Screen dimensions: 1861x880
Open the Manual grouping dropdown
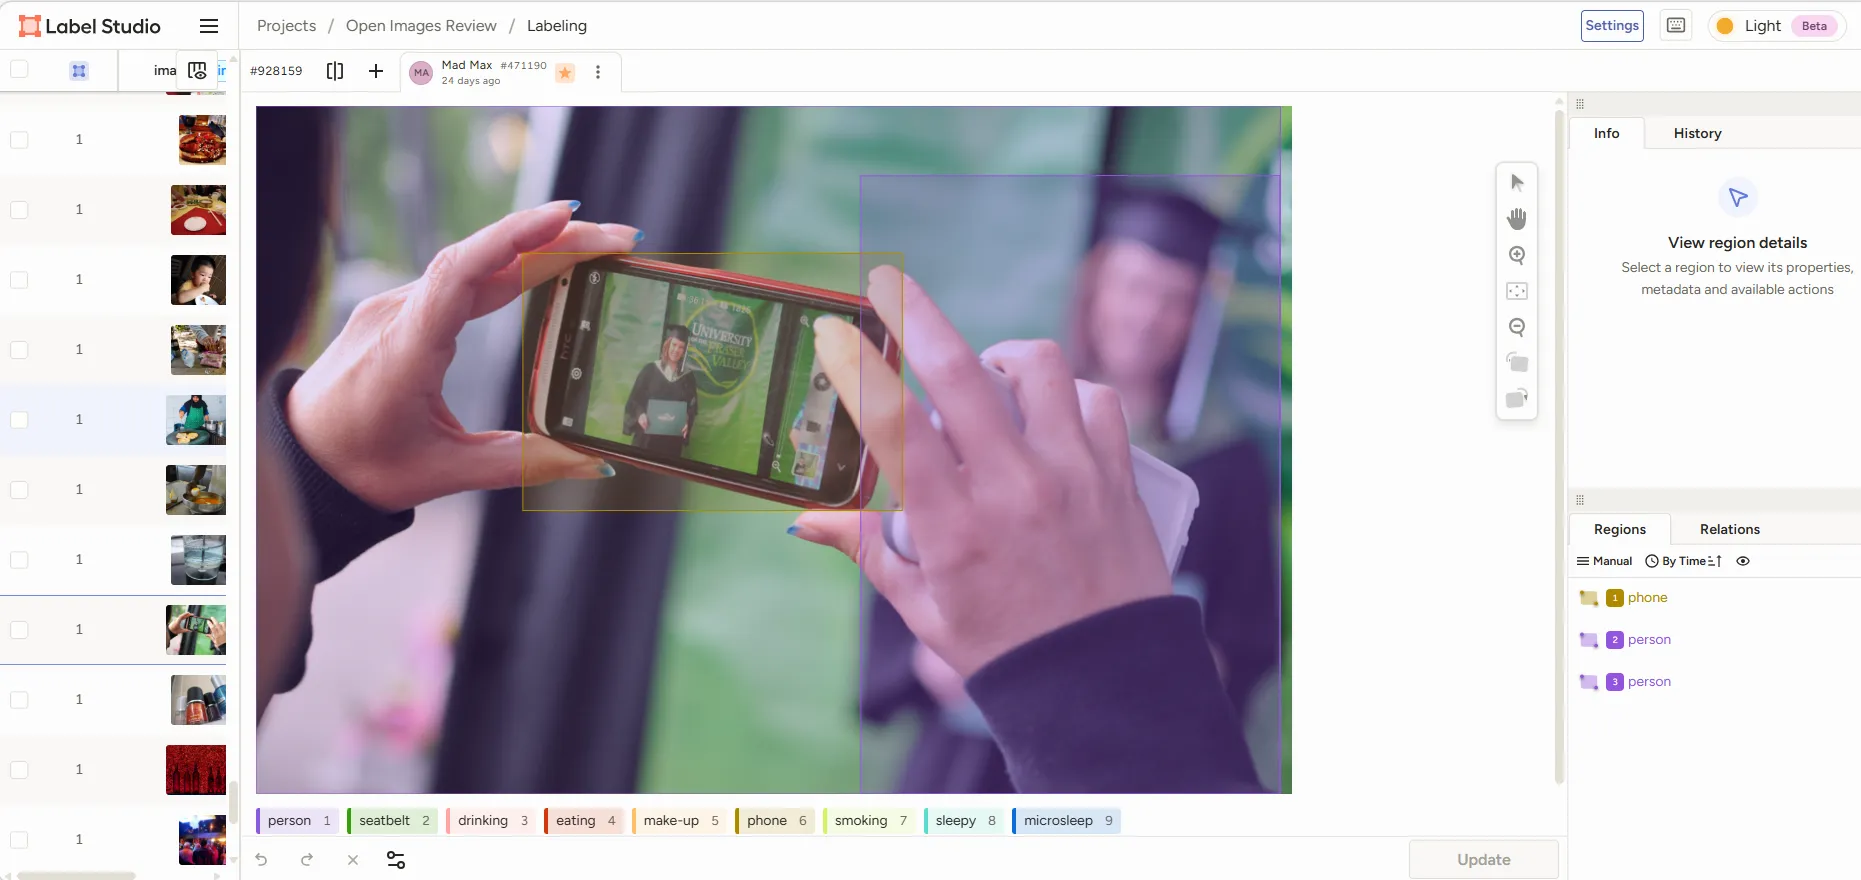tap(1604, 561)
